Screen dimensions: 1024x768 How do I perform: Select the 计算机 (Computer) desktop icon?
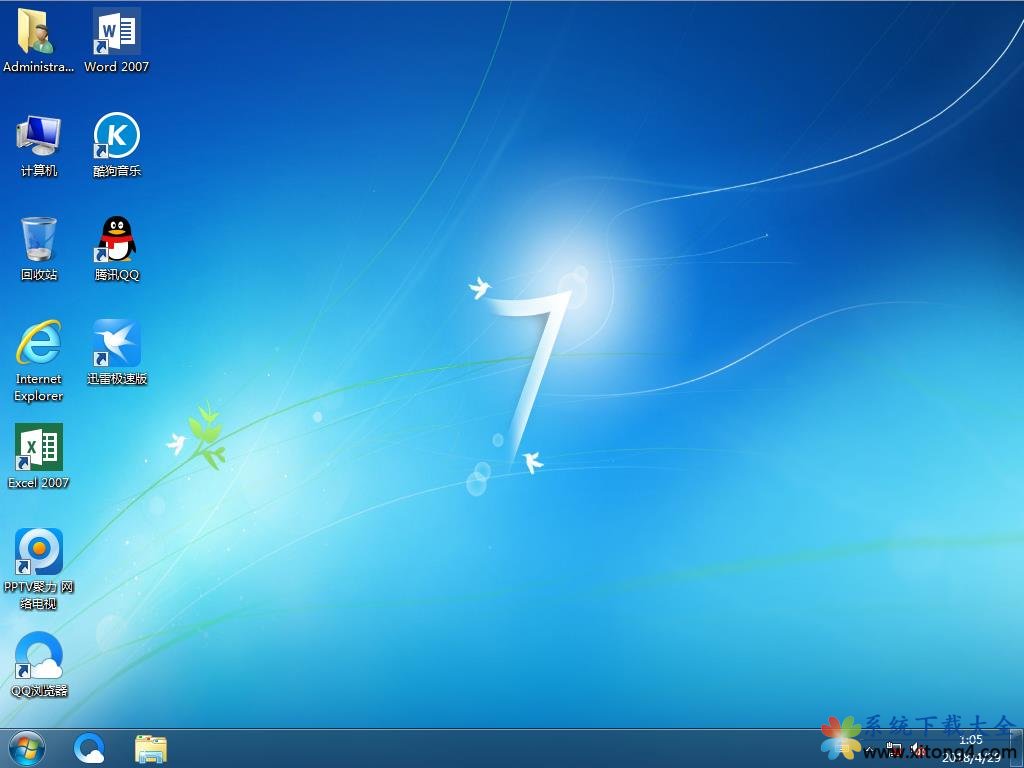click(39, 145)
